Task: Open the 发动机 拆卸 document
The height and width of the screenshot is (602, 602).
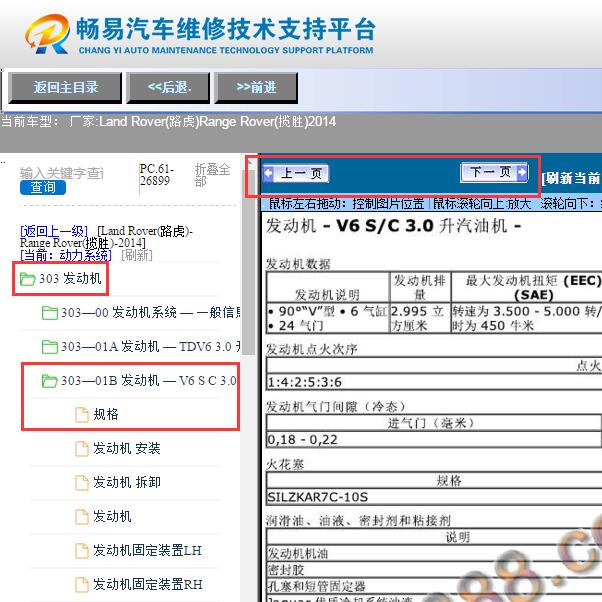Action: [127, 482]
